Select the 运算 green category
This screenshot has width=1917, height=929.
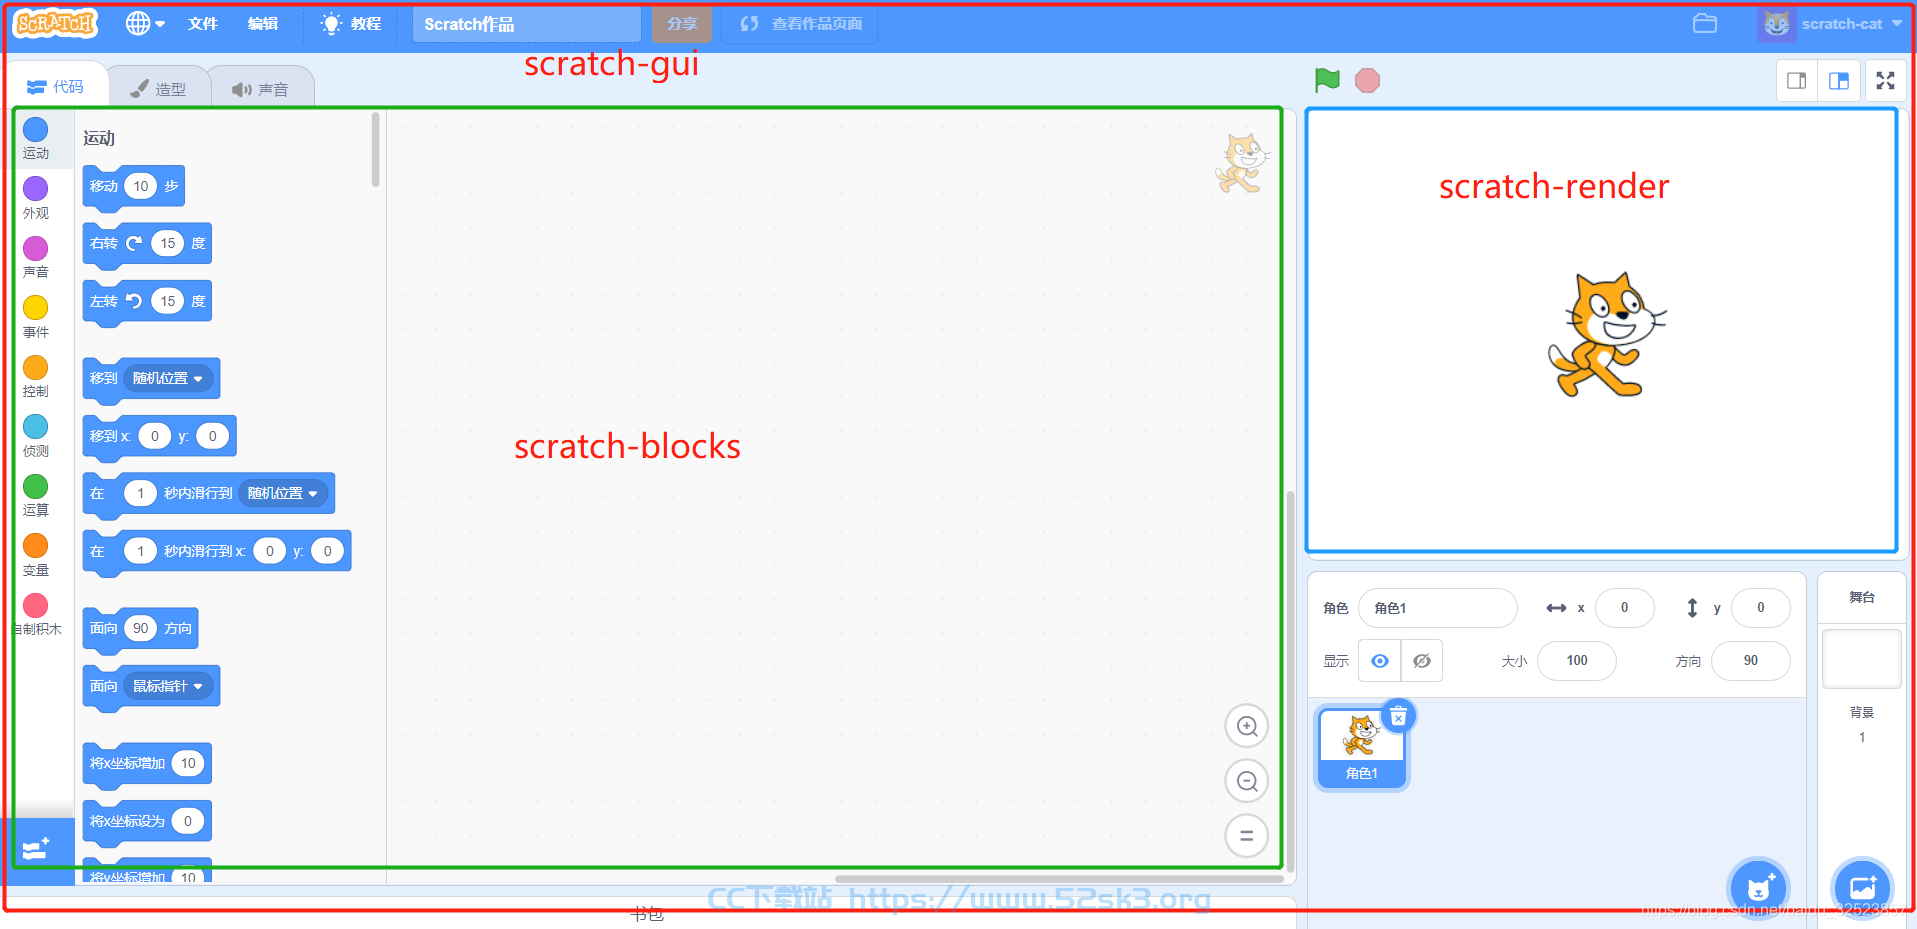36,496
